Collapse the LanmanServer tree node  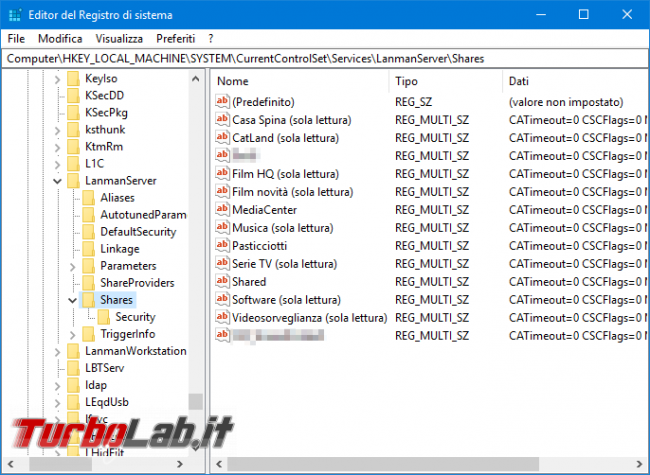point(58,181)
